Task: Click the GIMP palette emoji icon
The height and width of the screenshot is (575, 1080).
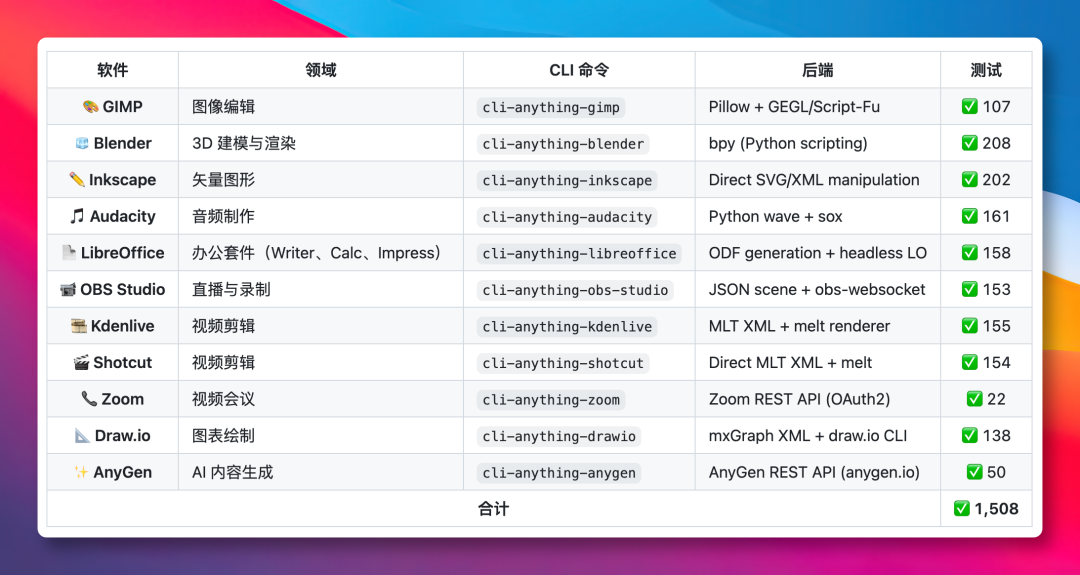Action: 90,107
